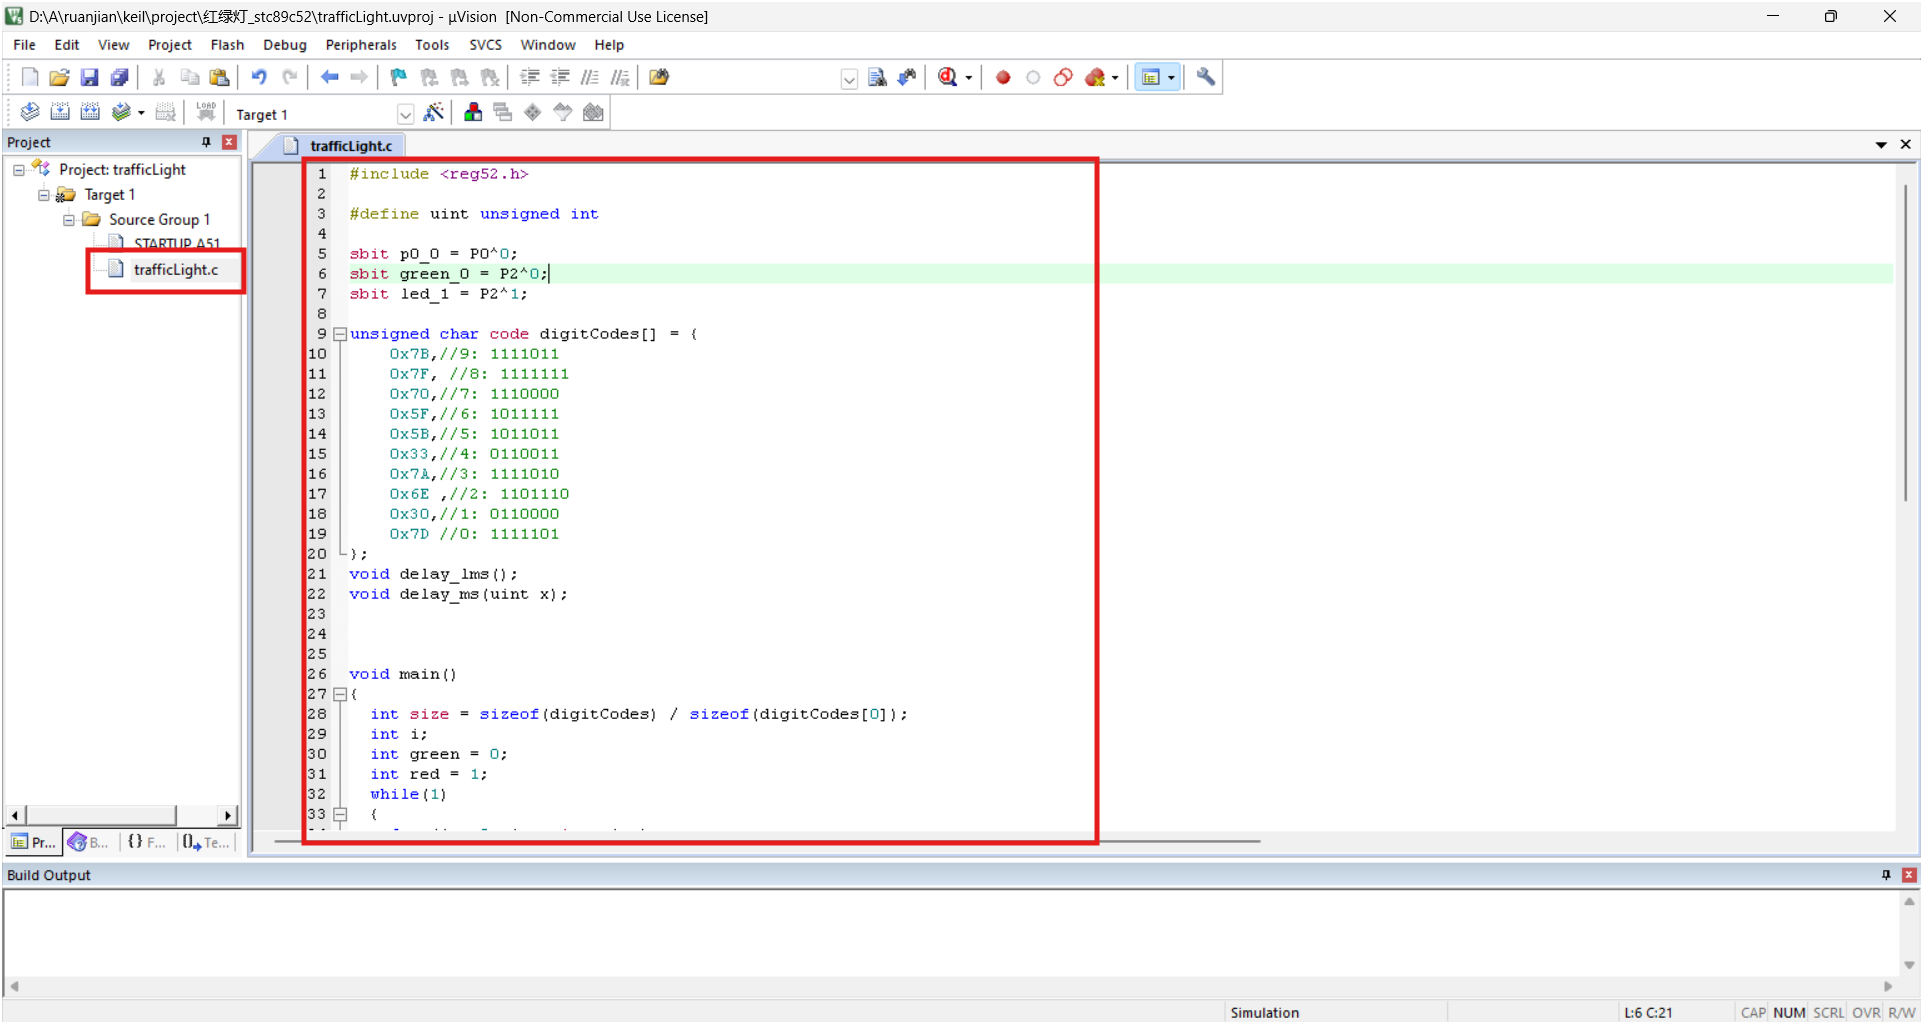
Task: Open Select Software Packs icon
Action: [563, 112]
